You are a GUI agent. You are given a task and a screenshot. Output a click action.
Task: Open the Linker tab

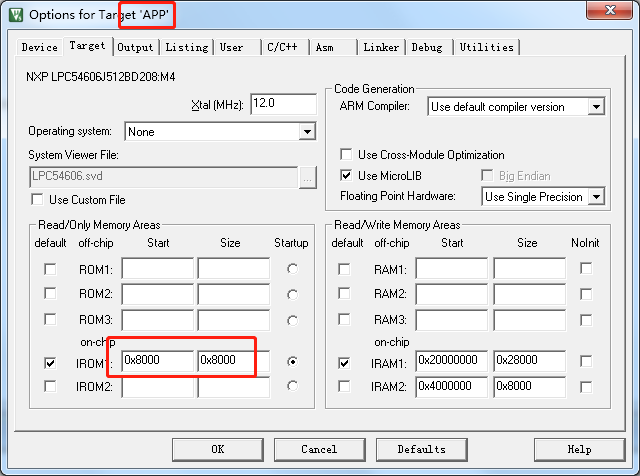(381, 47)
